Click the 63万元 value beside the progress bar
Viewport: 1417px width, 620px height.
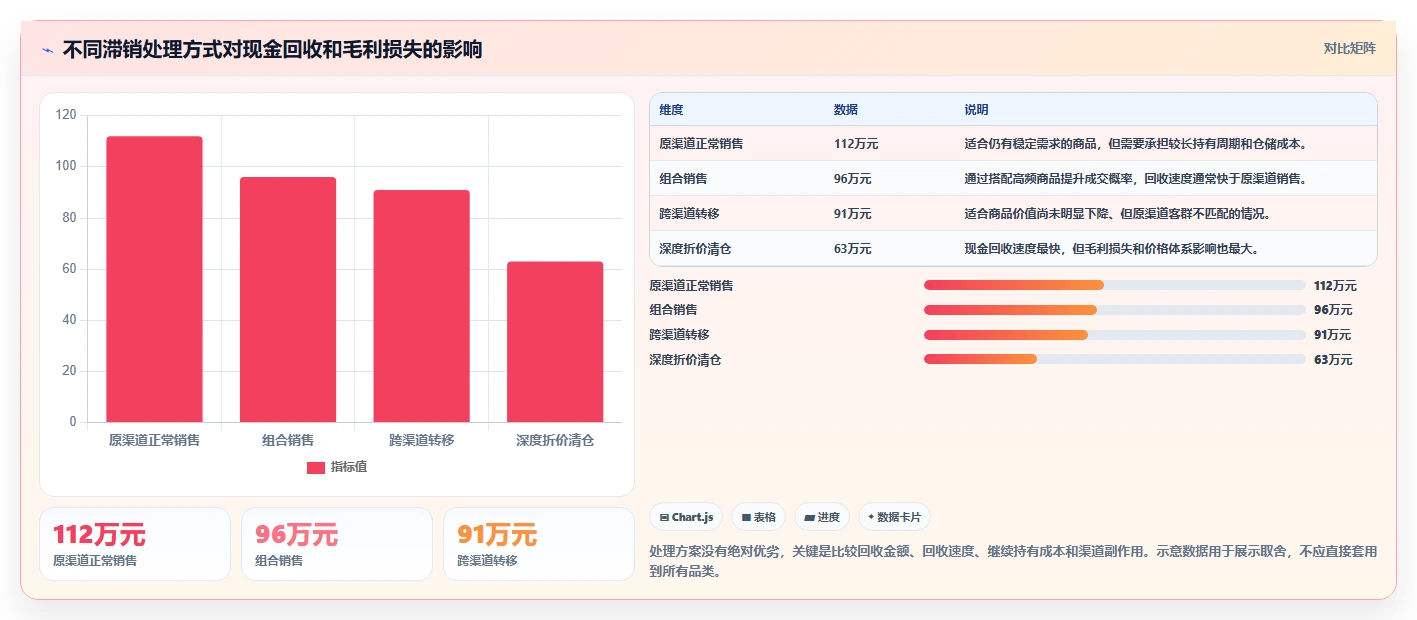coord(1332,360)
